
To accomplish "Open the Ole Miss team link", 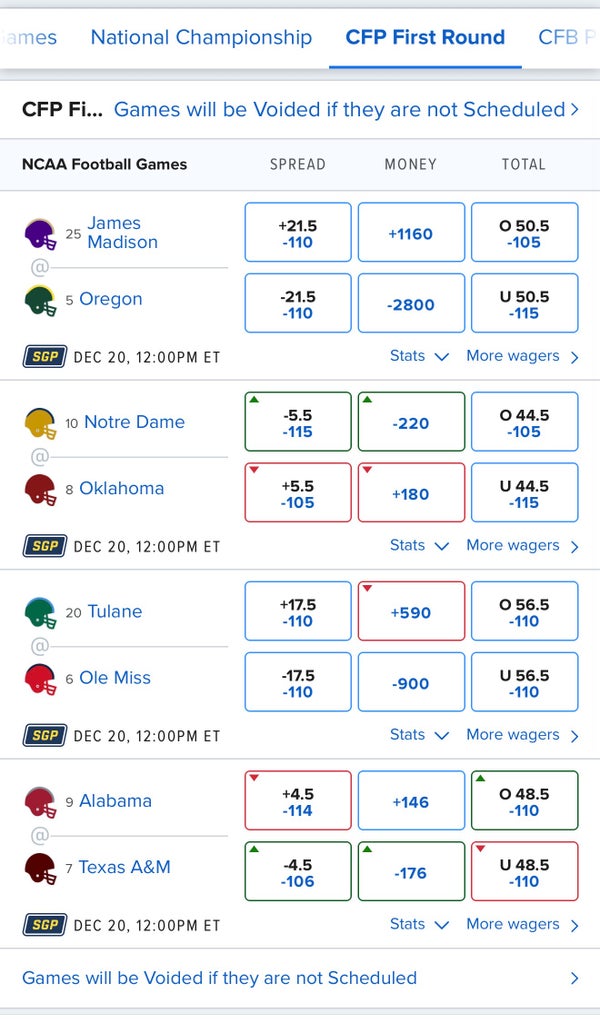I will (114, 678).
